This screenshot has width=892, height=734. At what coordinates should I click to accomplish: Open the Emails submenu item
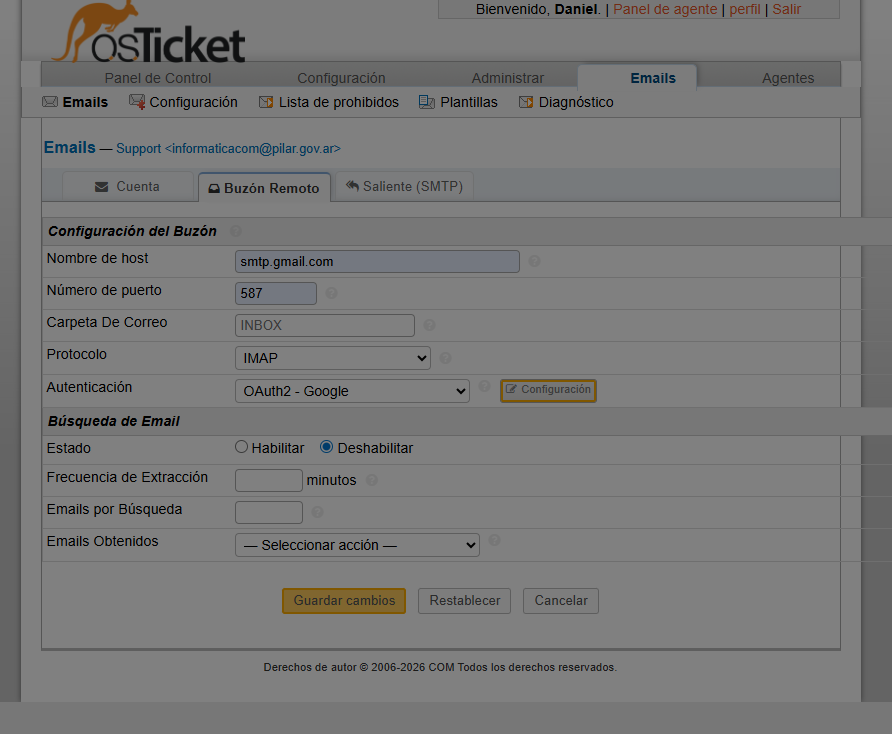click(x=75, y=102)
